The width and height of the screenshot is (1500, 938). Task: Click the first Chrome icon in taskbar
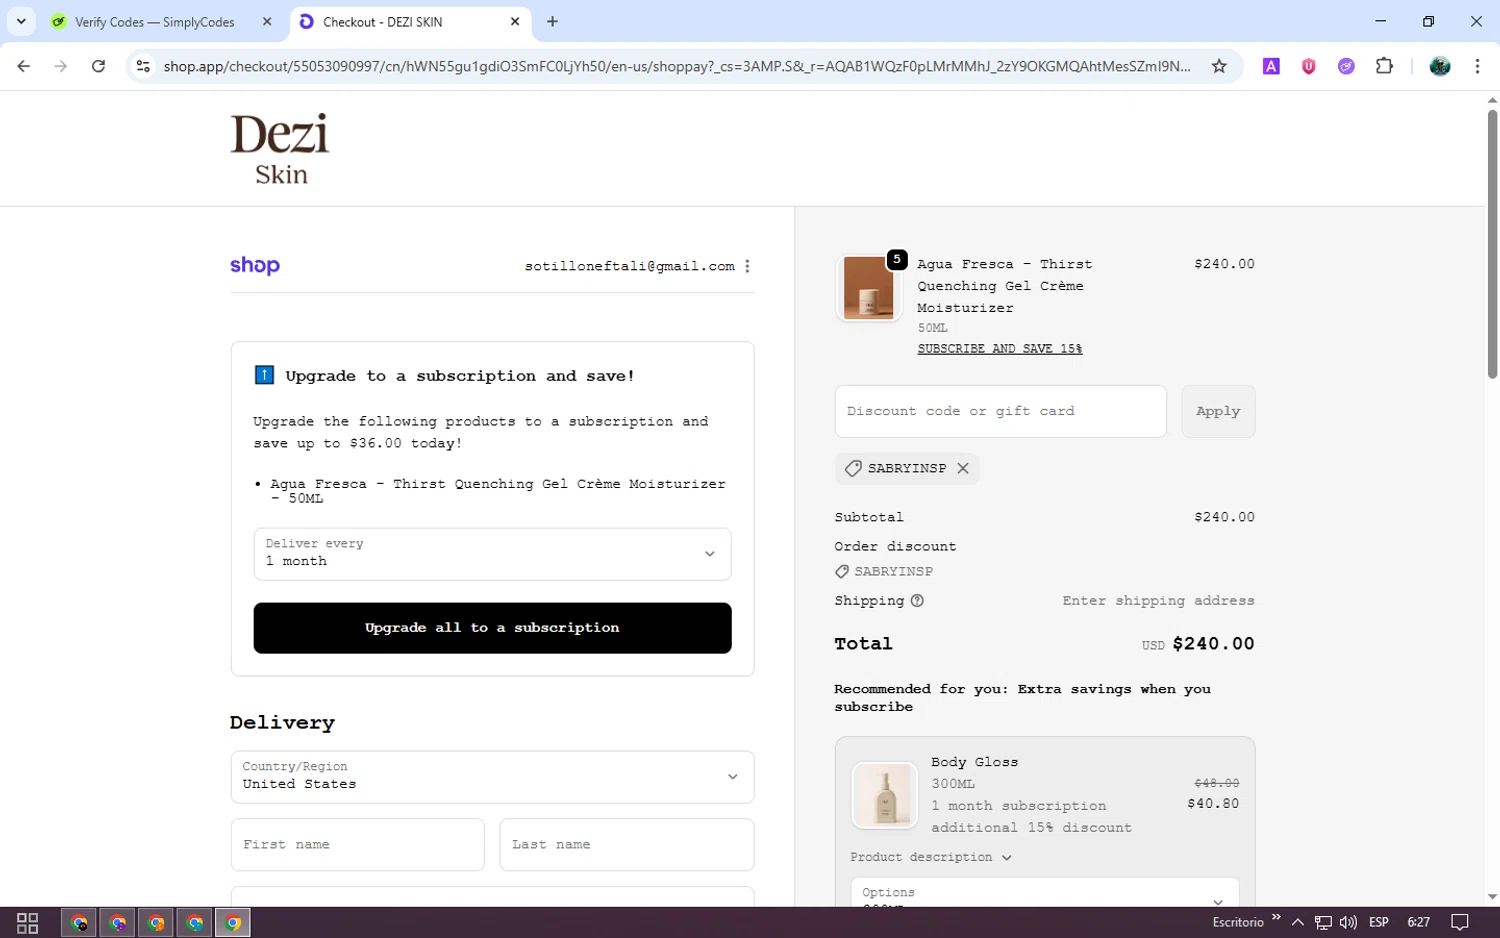(x=79, y=922)
